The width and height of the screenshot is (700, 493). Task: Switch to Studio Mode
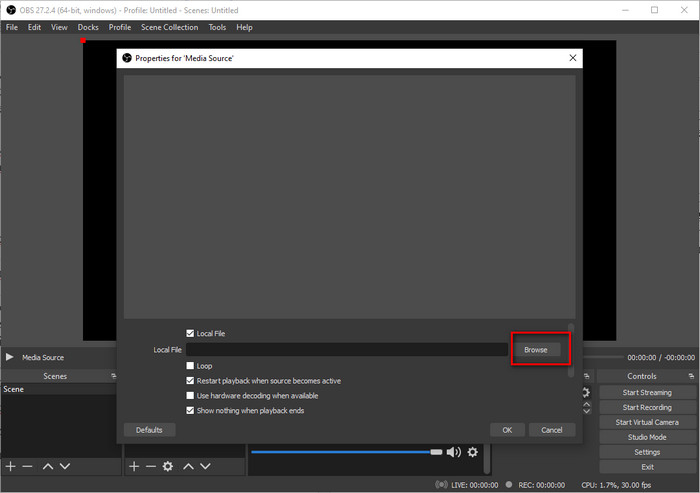pyautogui.click(x=647, y=437)
